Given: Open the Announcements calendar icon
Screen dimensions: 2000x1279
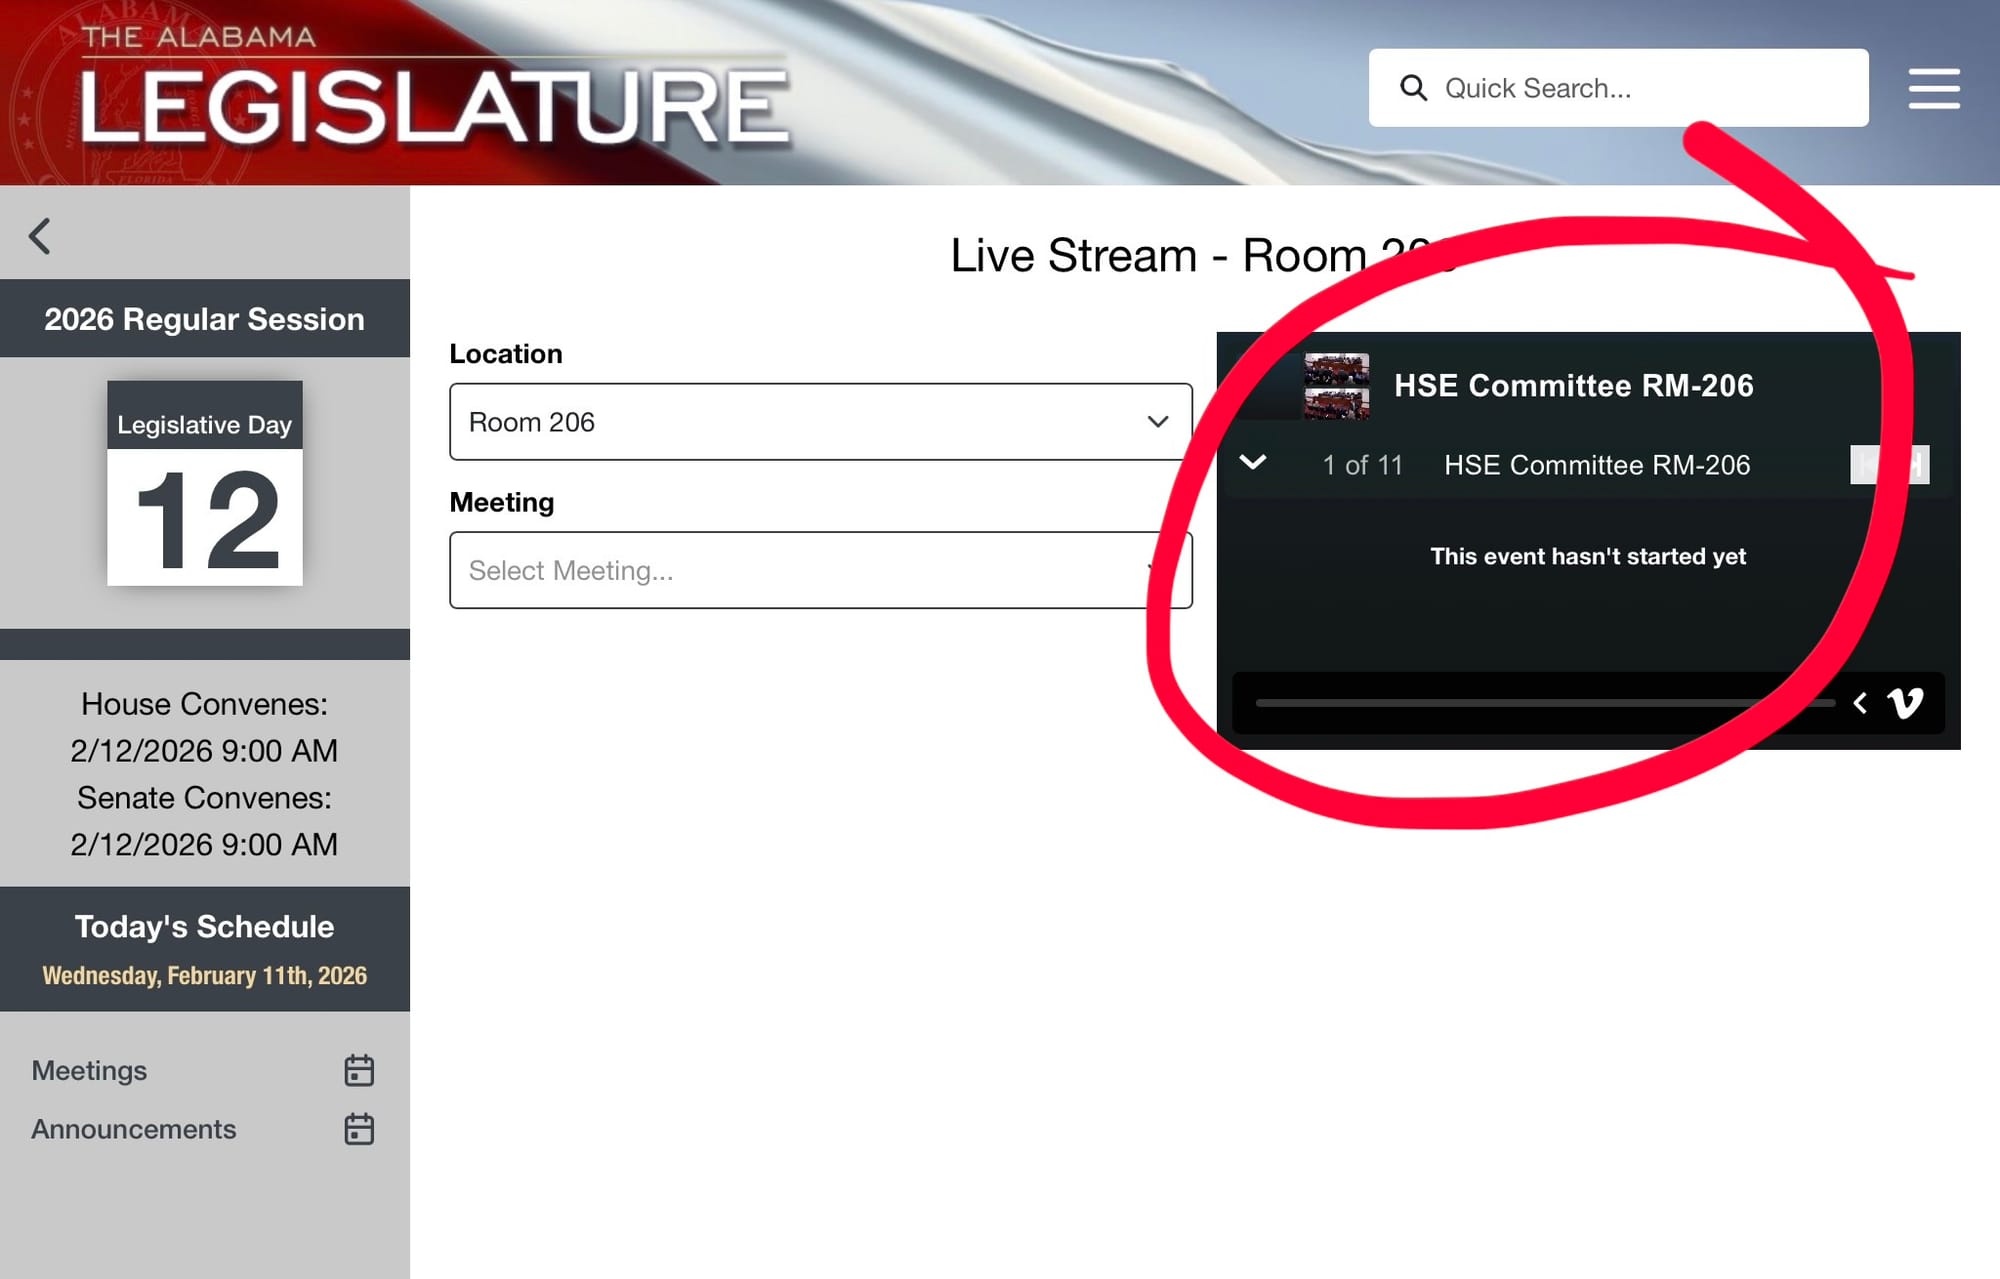Looking at the screenshot, I should tap(359, 1129).
